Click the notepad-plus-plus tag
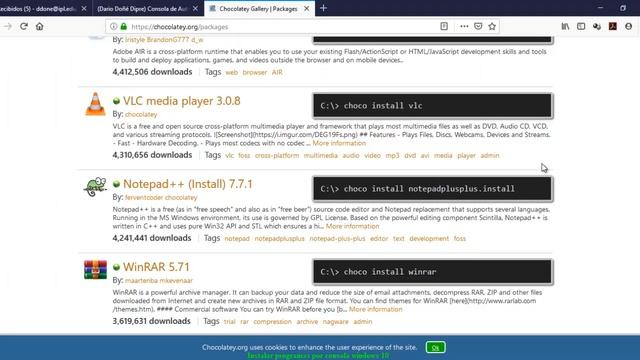Screen dimensions: 640x360 pos(337,239)
